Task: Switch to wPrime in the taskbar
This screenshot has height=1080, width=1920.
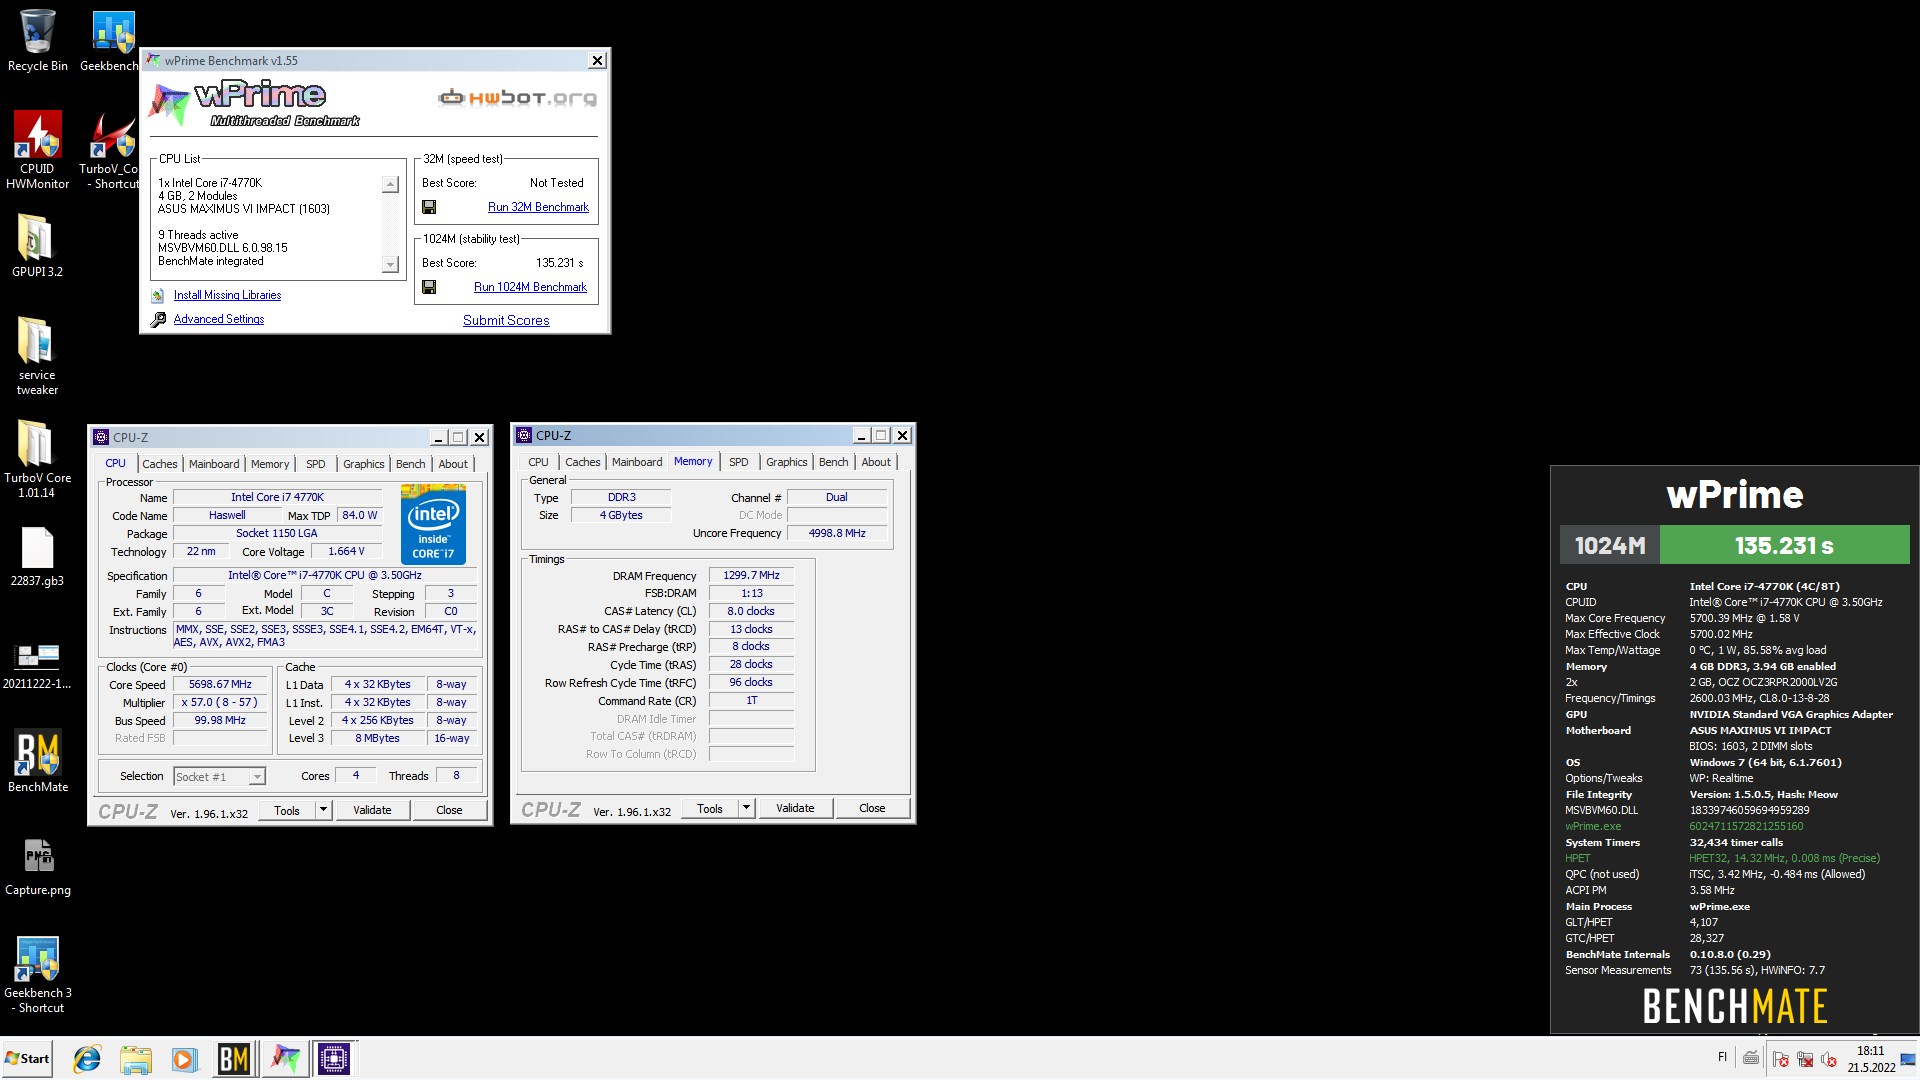Action: [x=285, y=1059]
